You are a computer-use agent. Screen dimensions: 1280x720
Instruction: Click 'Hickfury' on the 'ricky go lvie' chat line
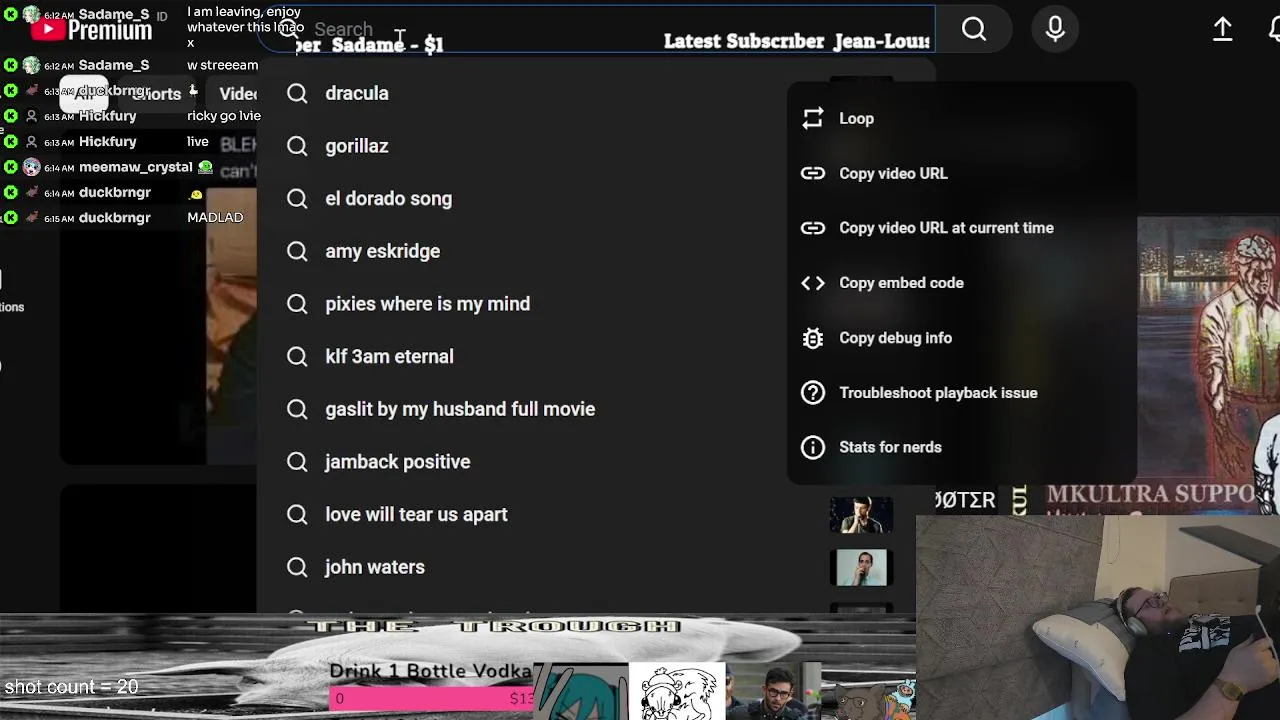pyautogui.click(x=107, y=116)
